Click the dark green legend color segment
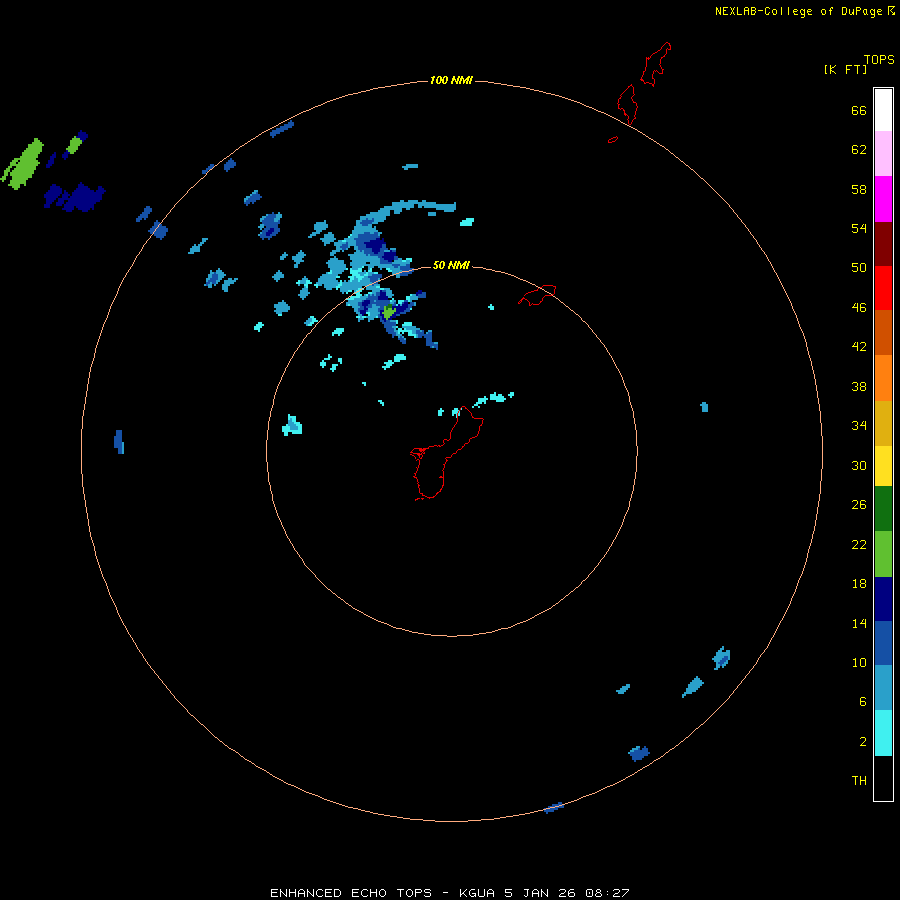Image resolution: width=900 pixels, height=900 pixels. tap(883, 509)
